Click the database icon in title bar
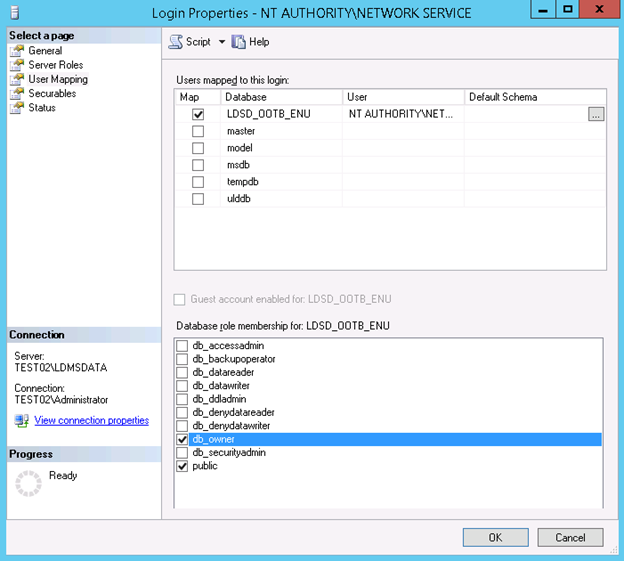 (x=14, y=13)
